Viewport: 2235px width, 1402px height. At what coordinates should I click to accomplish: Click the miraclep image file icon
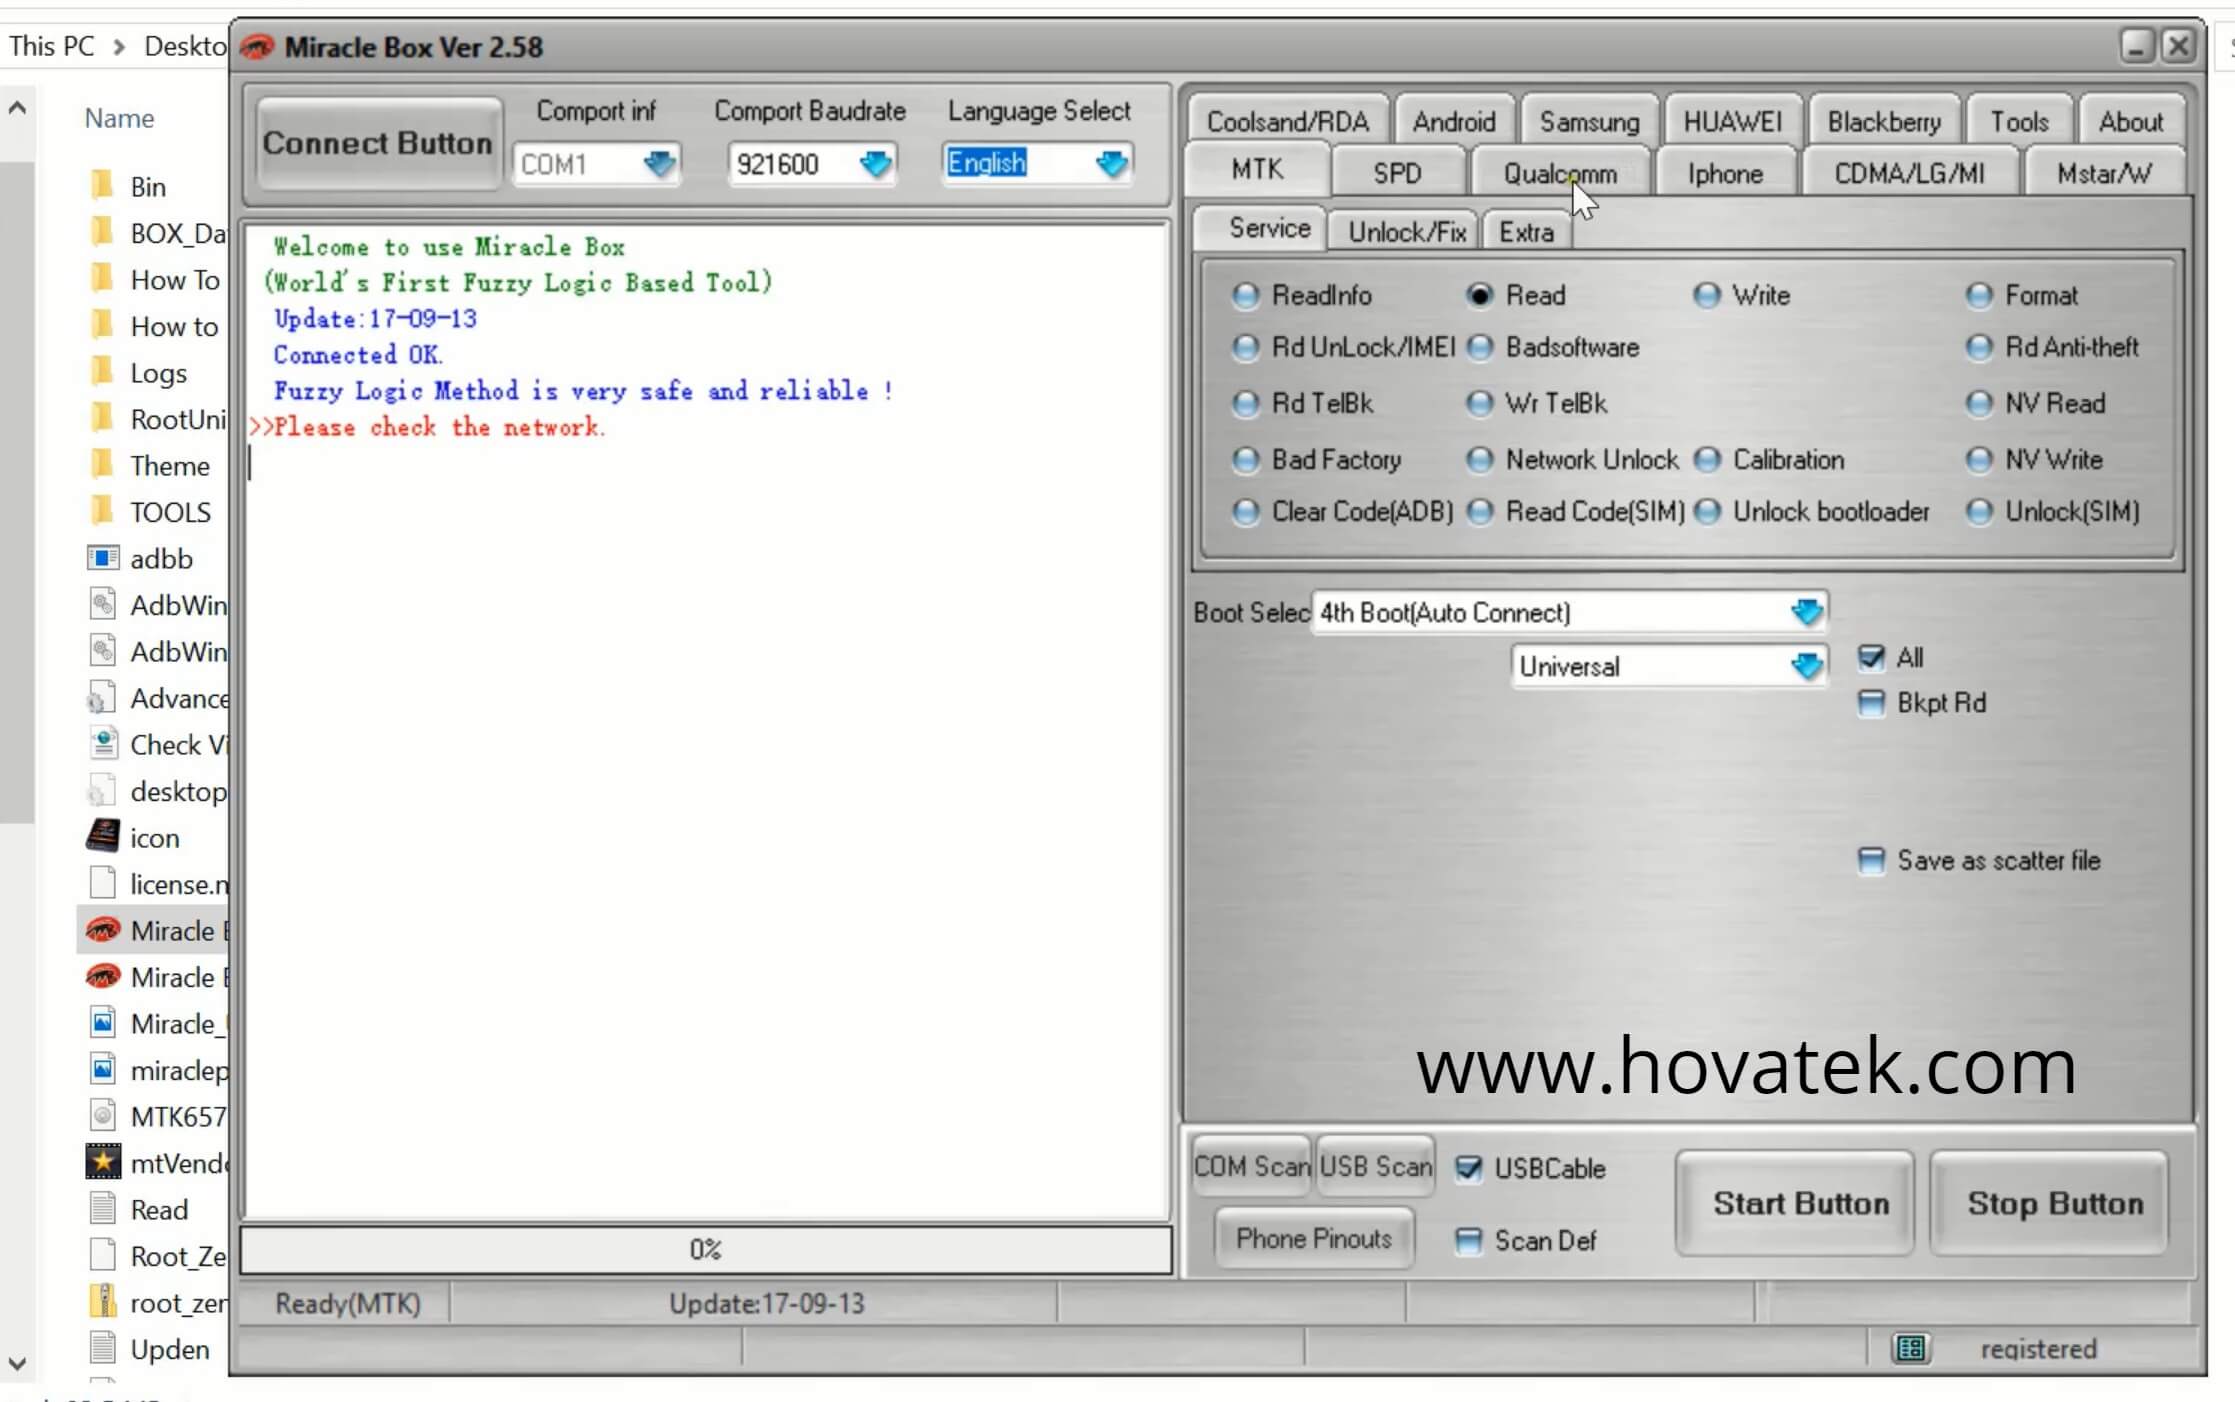pyautogui.click(x=102, y=1069)
